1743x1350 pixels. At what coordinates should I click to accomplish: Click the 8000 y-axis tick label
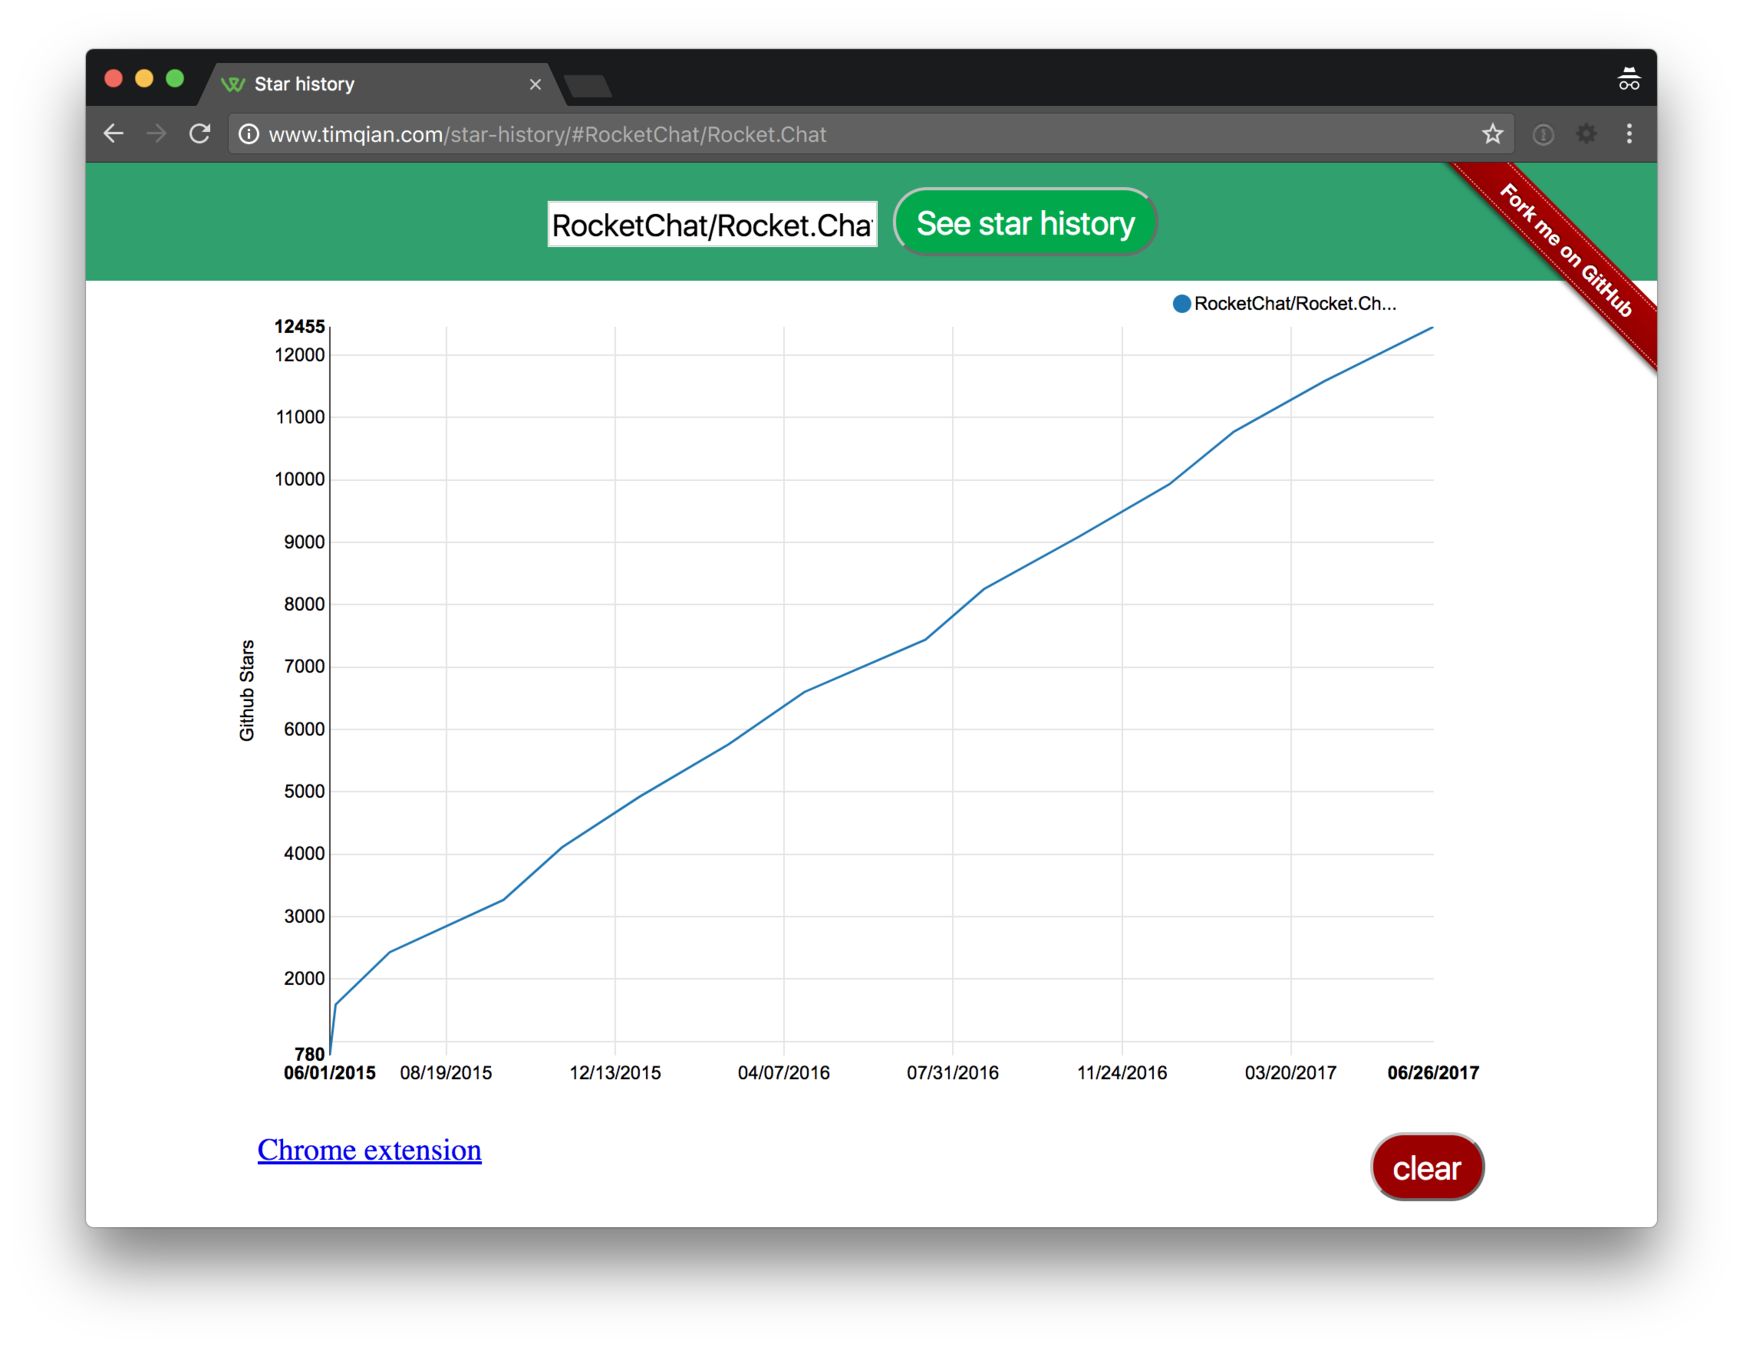point(304,604)
